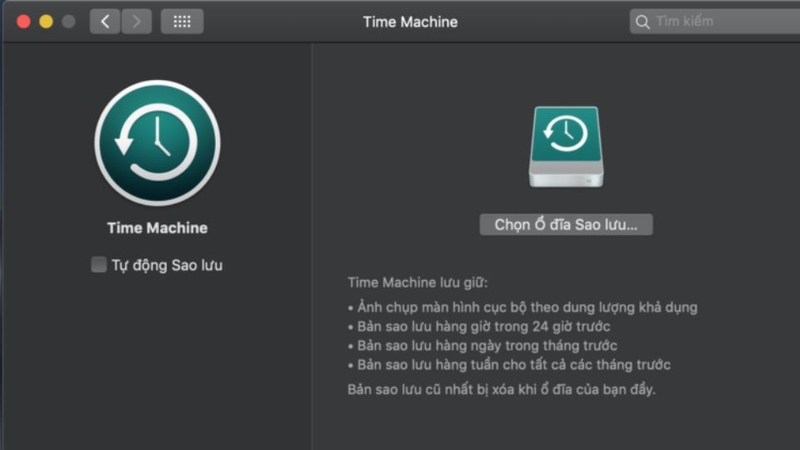Click the back navigation arrow
This screenshot has height=450, width=800.
click(105, 21)
